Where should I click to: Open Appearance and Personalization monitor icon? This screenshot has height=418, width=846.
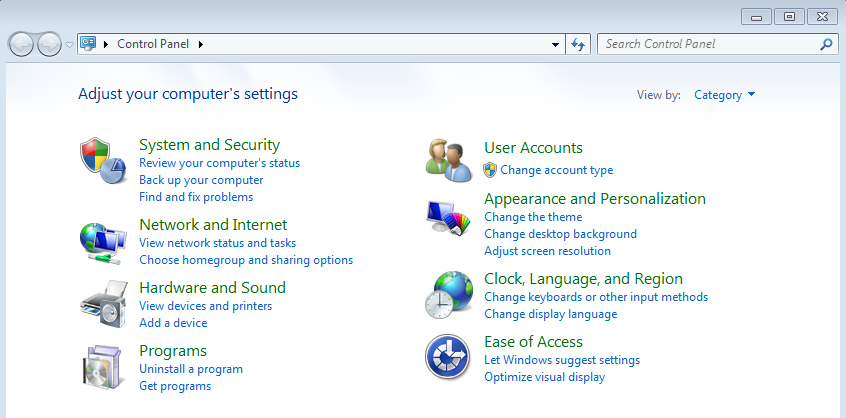[x=448, y=216]
